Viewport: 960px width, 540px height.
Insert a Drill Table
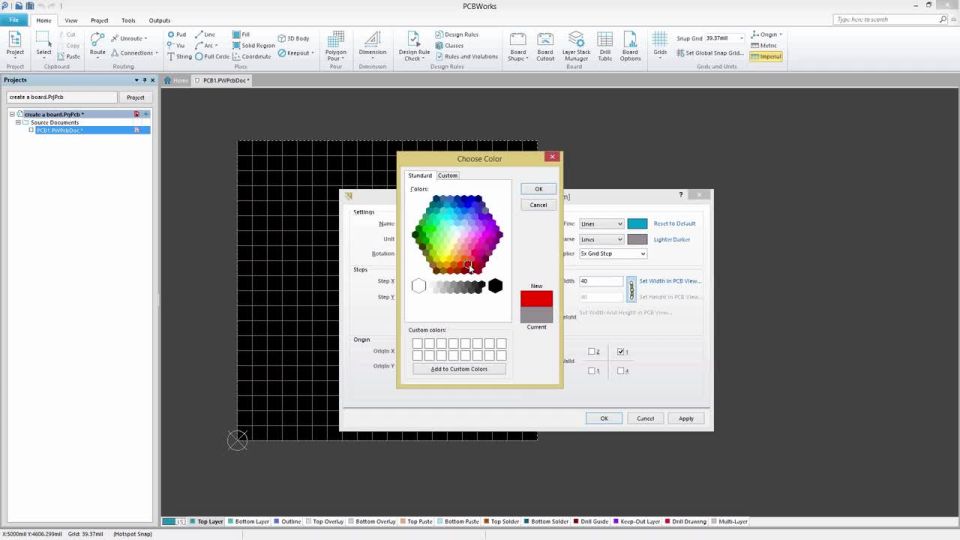point(605,47)
